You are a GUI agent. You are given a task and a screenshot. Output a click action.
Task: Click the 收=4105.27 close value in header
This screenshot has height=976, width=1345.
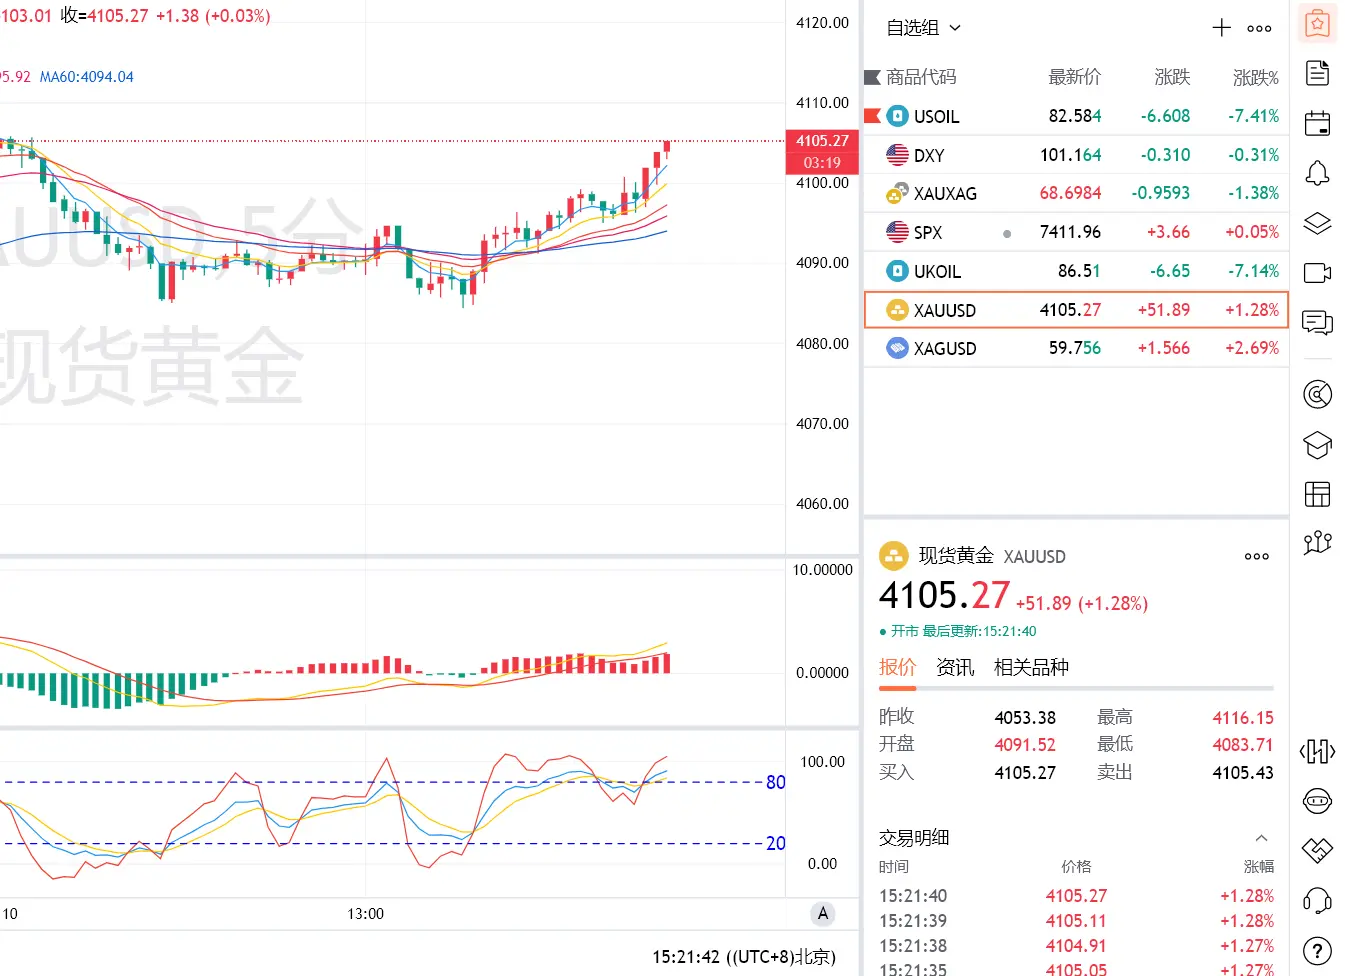coord(104,16)
